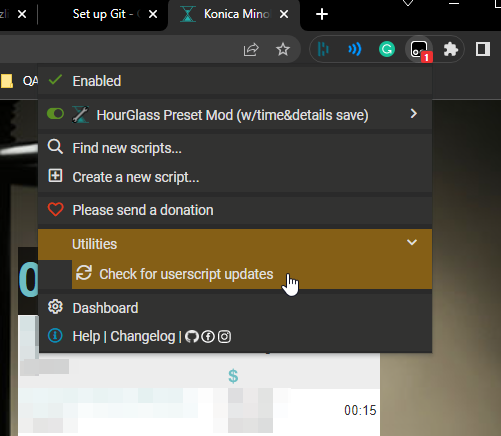Screen dimensions: 501x436
Task: Click the yellow bookmarks folder icon
Action: pos(7,81)
